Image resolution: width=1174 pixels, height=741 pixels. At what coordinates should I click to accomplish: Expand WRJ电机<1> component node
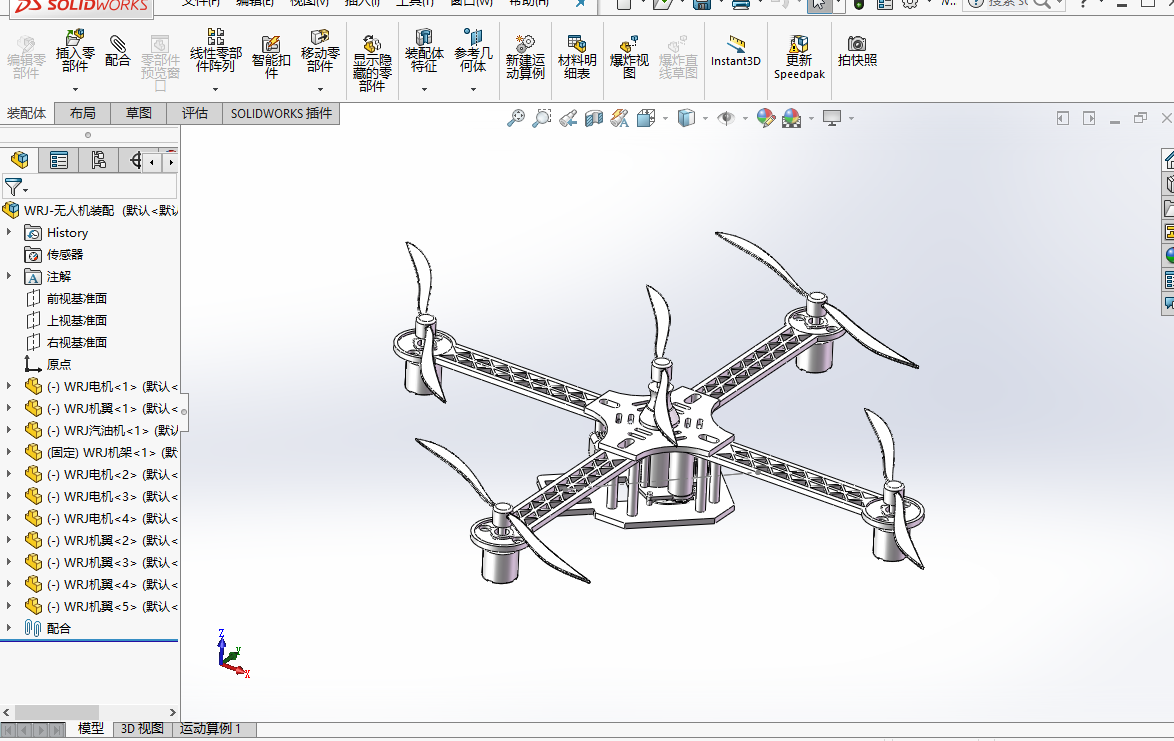(9, 386)
